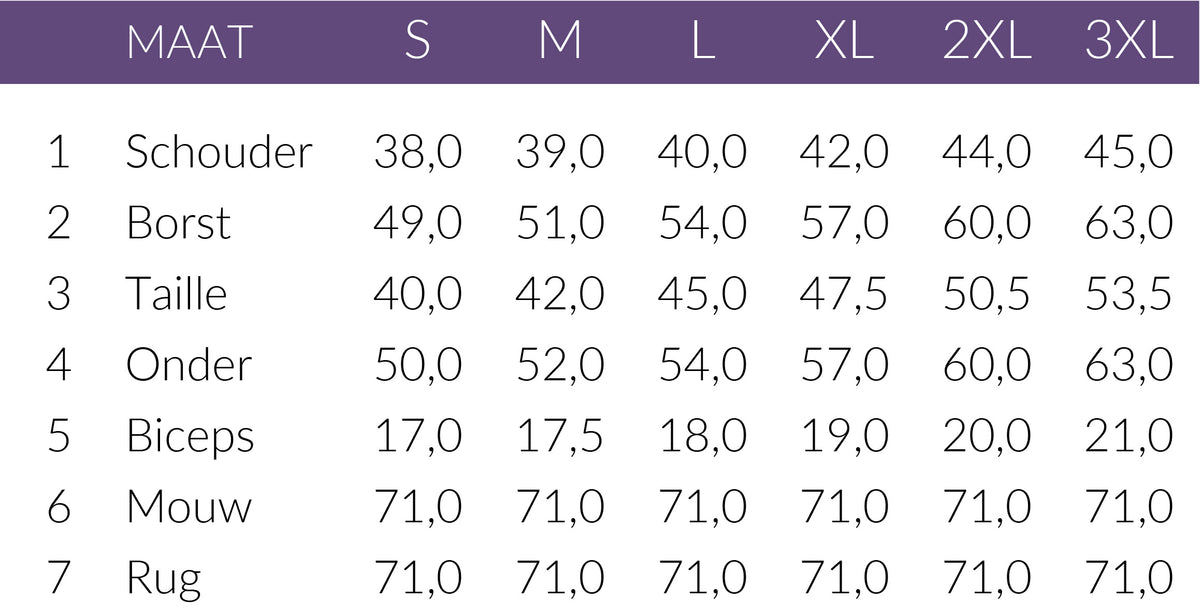Click the Mouw row label
Image resolution: width=1200 pixels, height=614 pixels.
click(189, 507)
